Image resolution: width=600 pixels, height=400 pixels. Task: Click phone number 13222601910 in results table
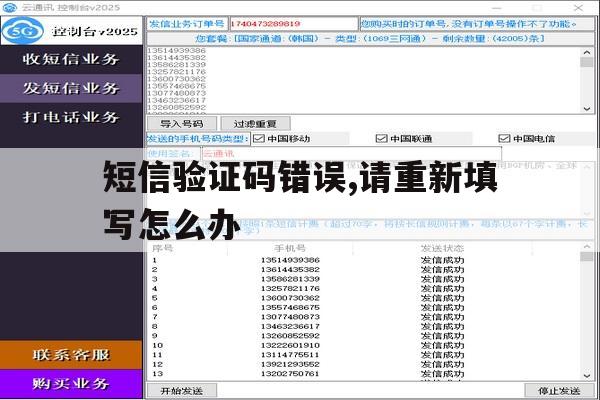pyautogui.click(x=290, y=345)
